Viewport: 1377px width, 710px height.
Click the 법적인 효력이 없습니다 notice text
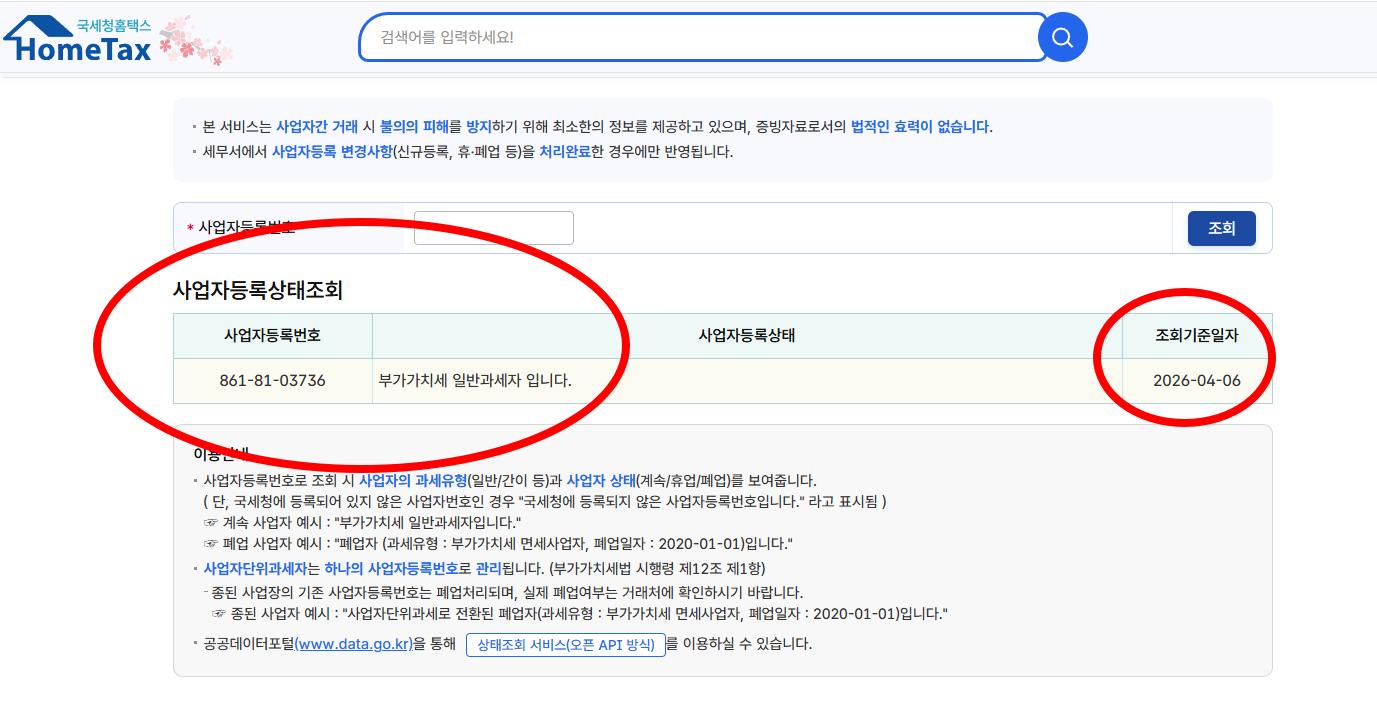pyautogui.click(x=919, y=127)
